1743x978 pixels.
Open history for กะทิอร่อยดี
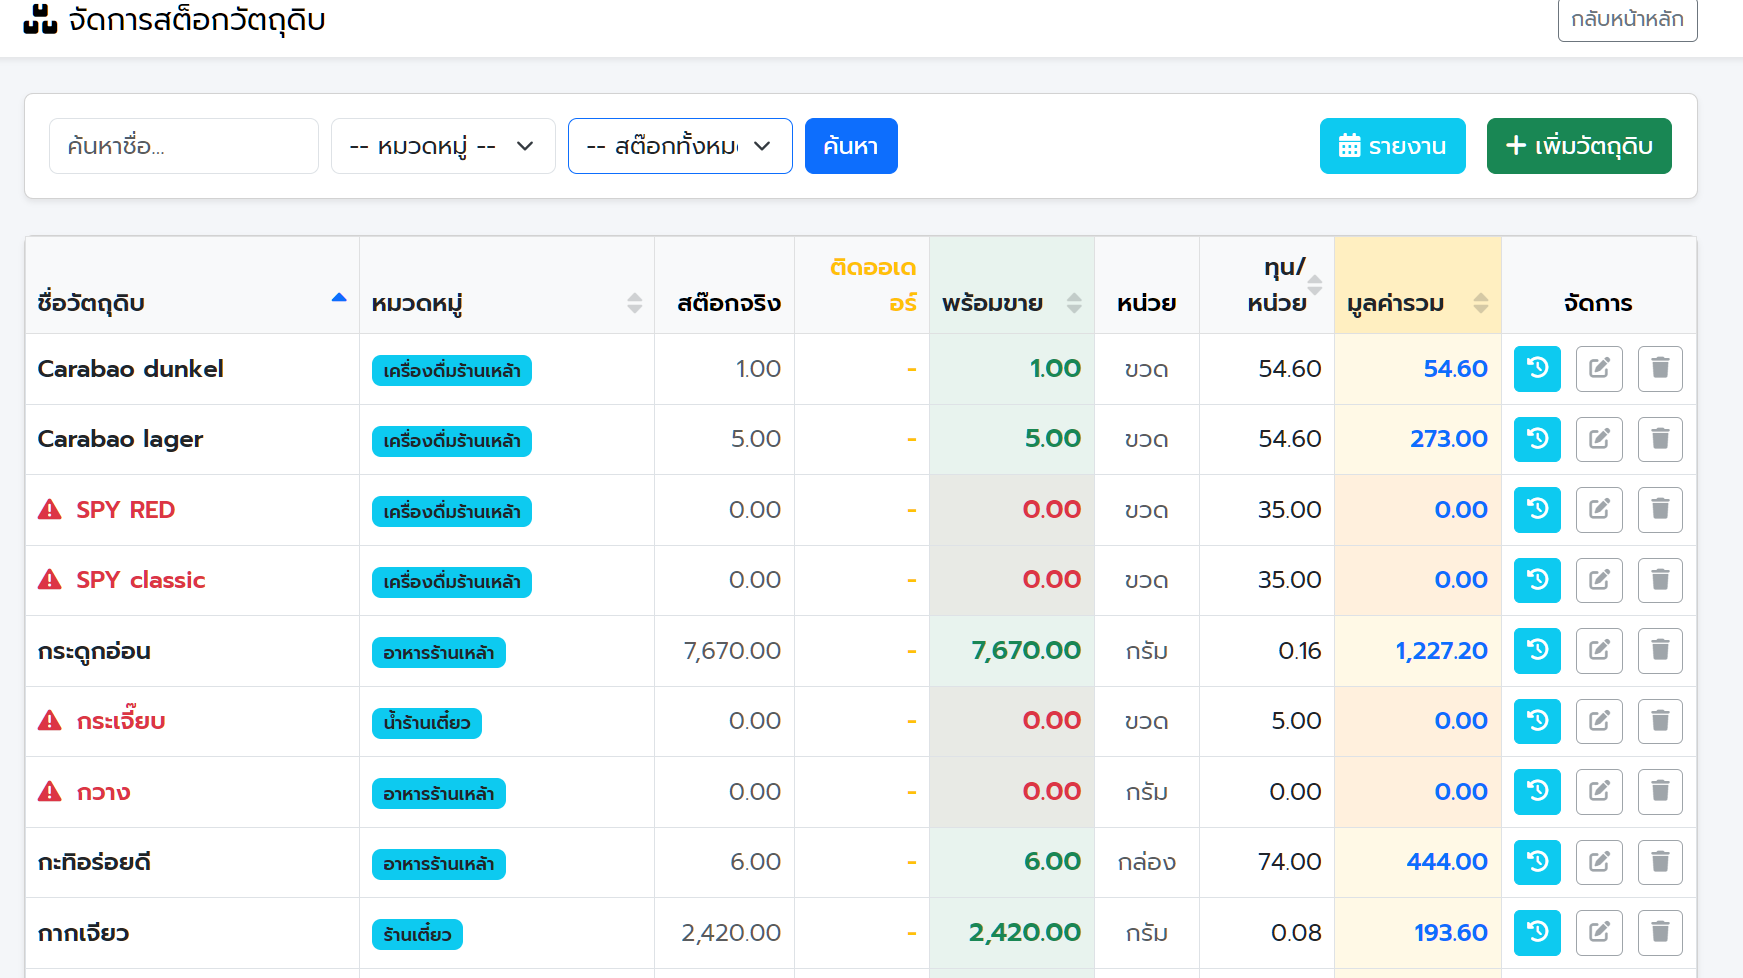[1537, 862]
